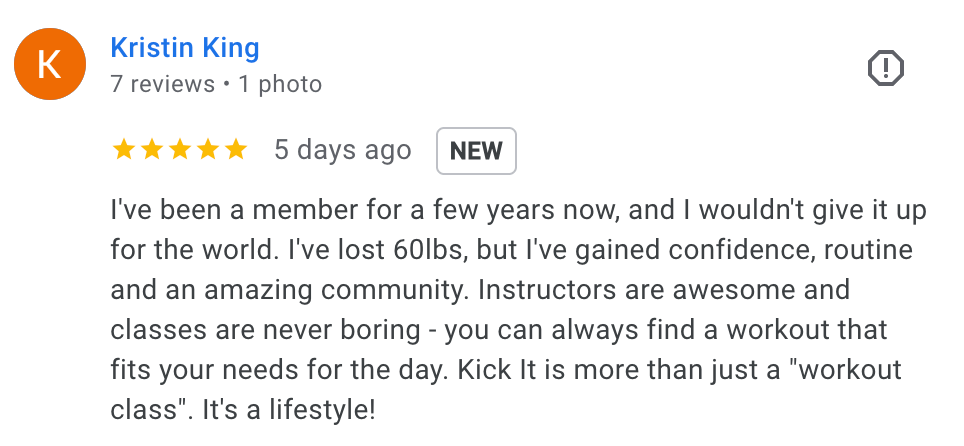Click the fifth yellow rating star
The height and width of the screenshot is (446, 964).
[236, 150]
